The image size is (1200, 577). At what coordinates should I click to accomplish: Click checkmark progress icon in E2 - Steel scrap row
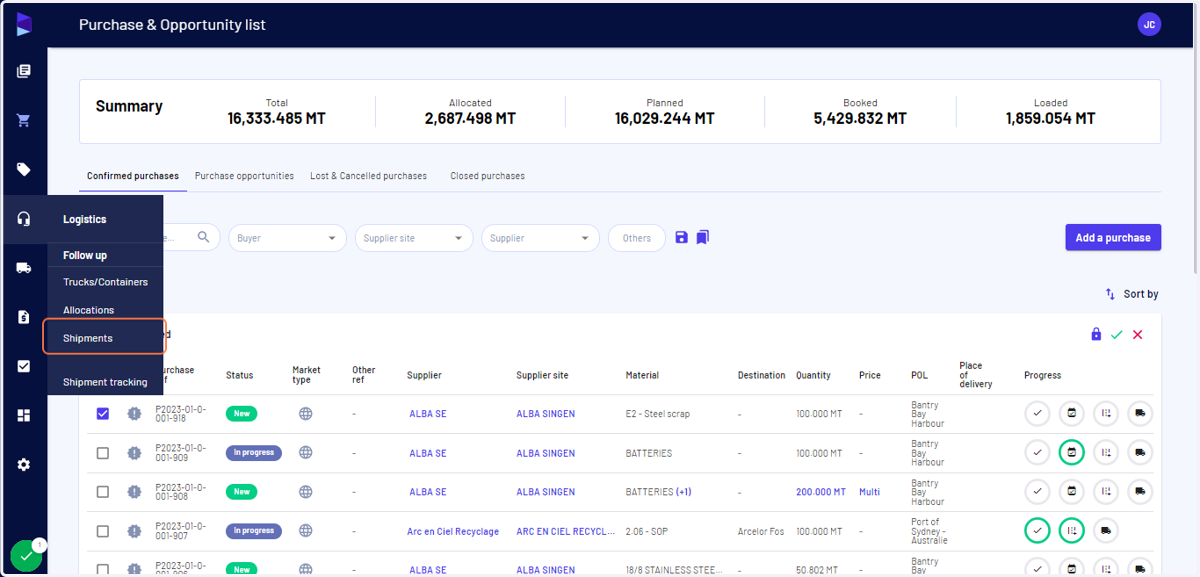coord(1037,413)
